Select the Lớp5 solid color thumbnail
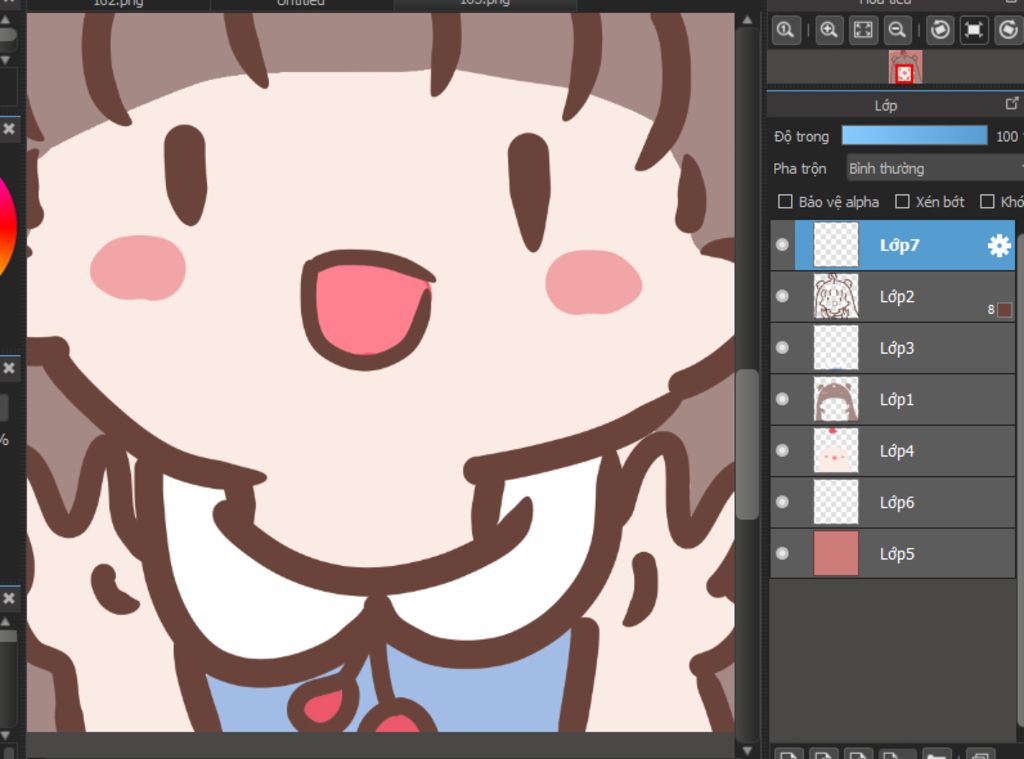This screenshot has height=759, width=1024. click(x=836, y=553)
